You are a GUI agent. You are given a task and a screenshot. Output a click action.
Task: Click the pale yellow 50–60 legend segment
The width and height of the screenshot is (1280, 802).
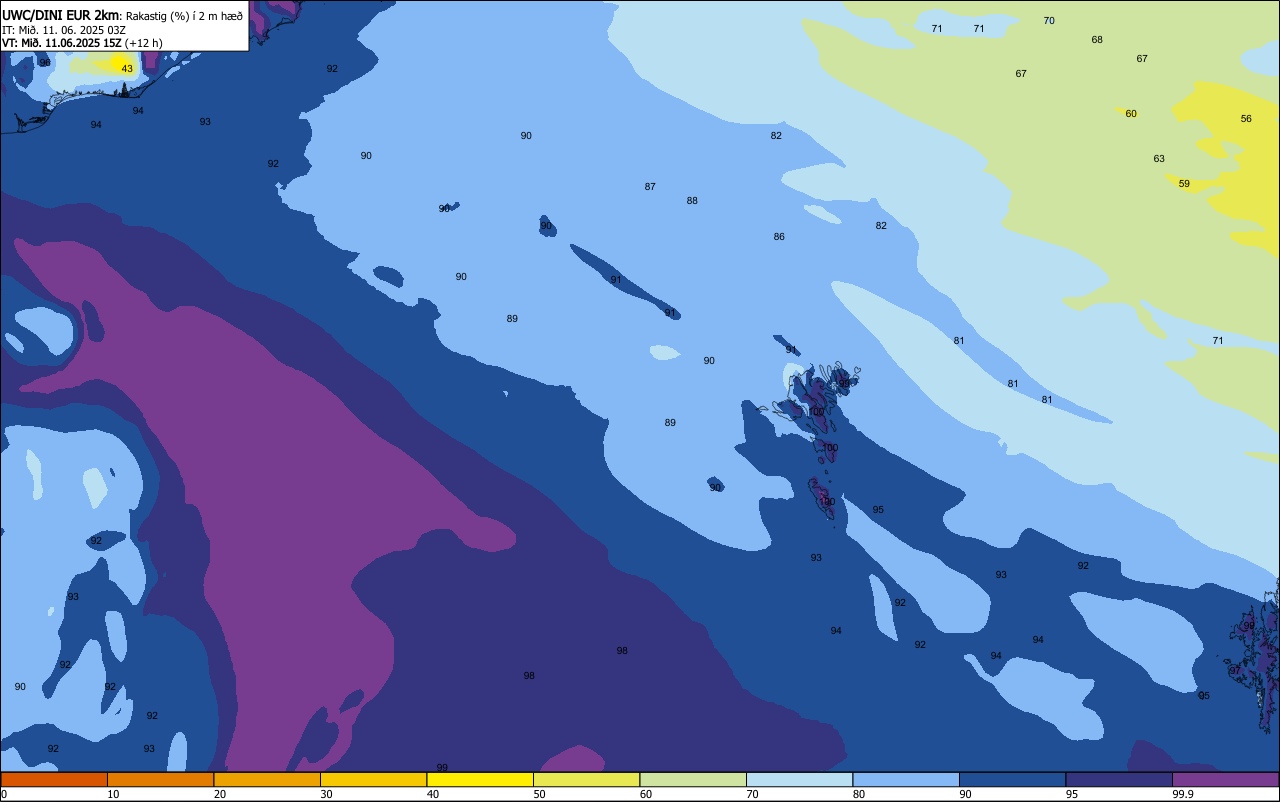586,779
